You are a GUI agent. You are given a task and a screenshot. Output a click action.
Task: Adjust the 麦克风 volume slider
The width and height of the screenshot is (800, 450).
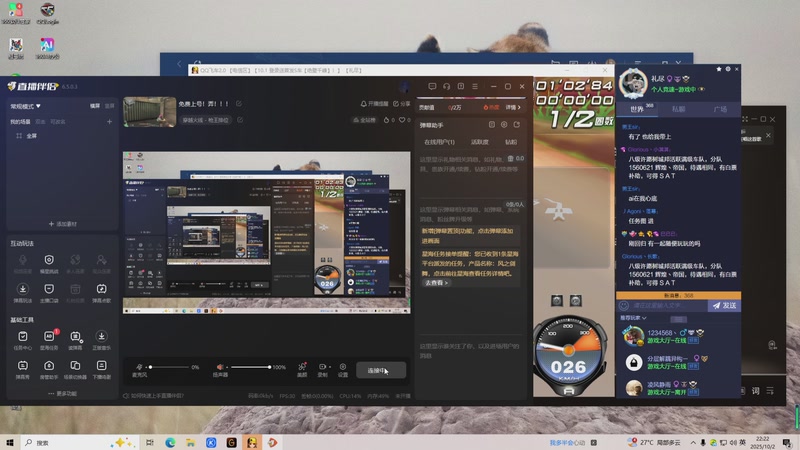[x=168, y=367]
